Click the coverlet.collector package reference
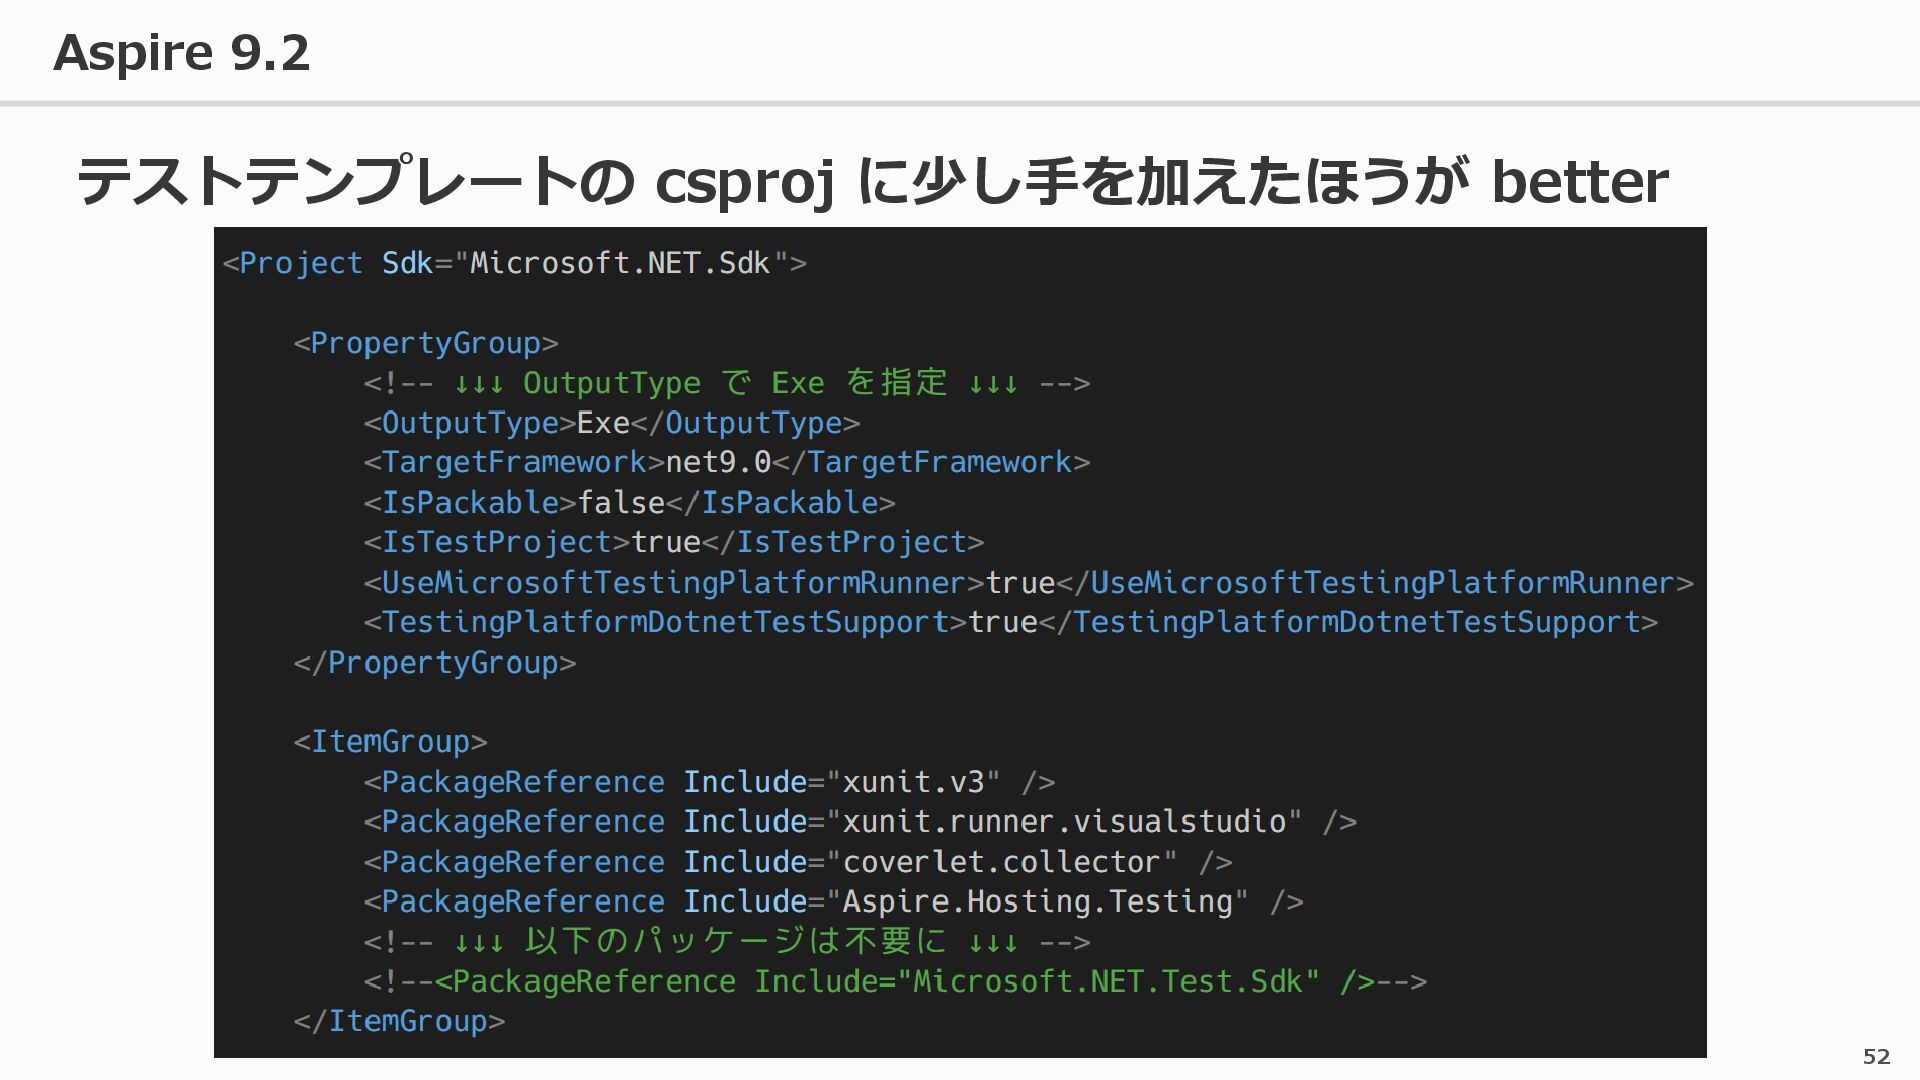The image size is (1920, 1080). click(797, 861)
